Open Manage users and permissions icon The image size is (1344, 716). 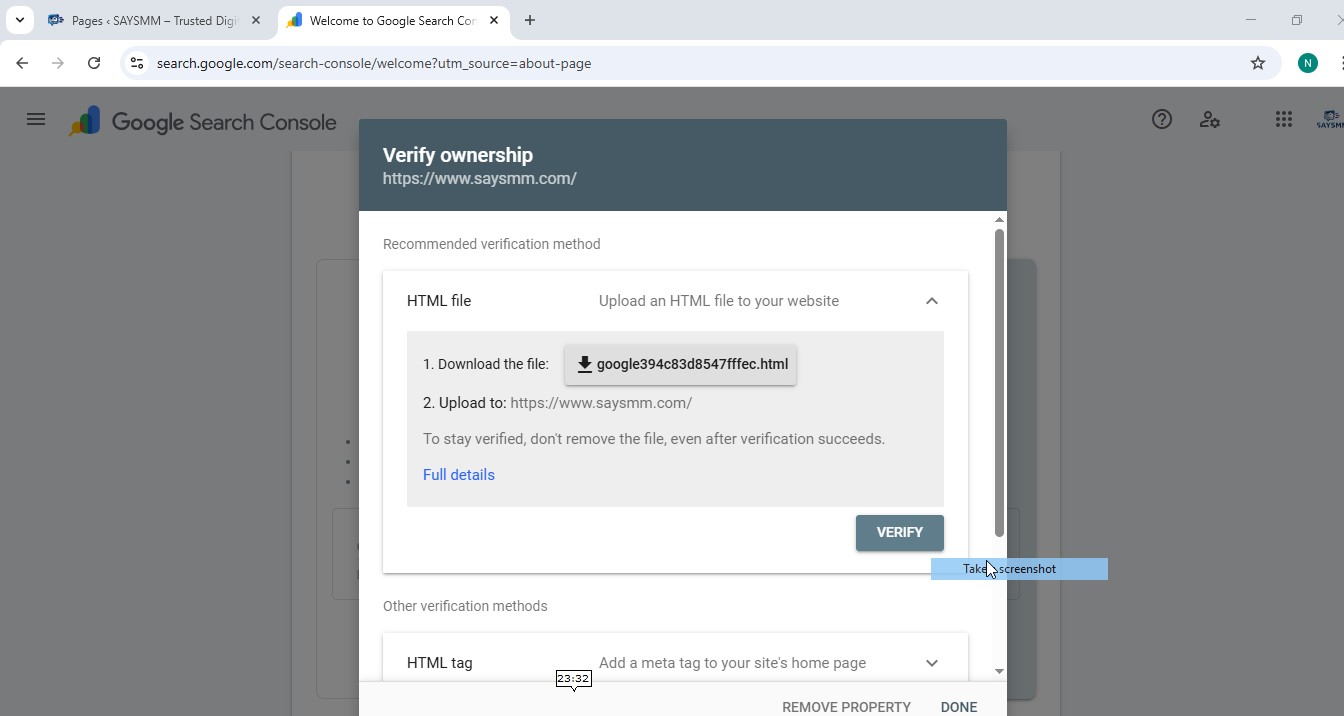pos(1209,120)
